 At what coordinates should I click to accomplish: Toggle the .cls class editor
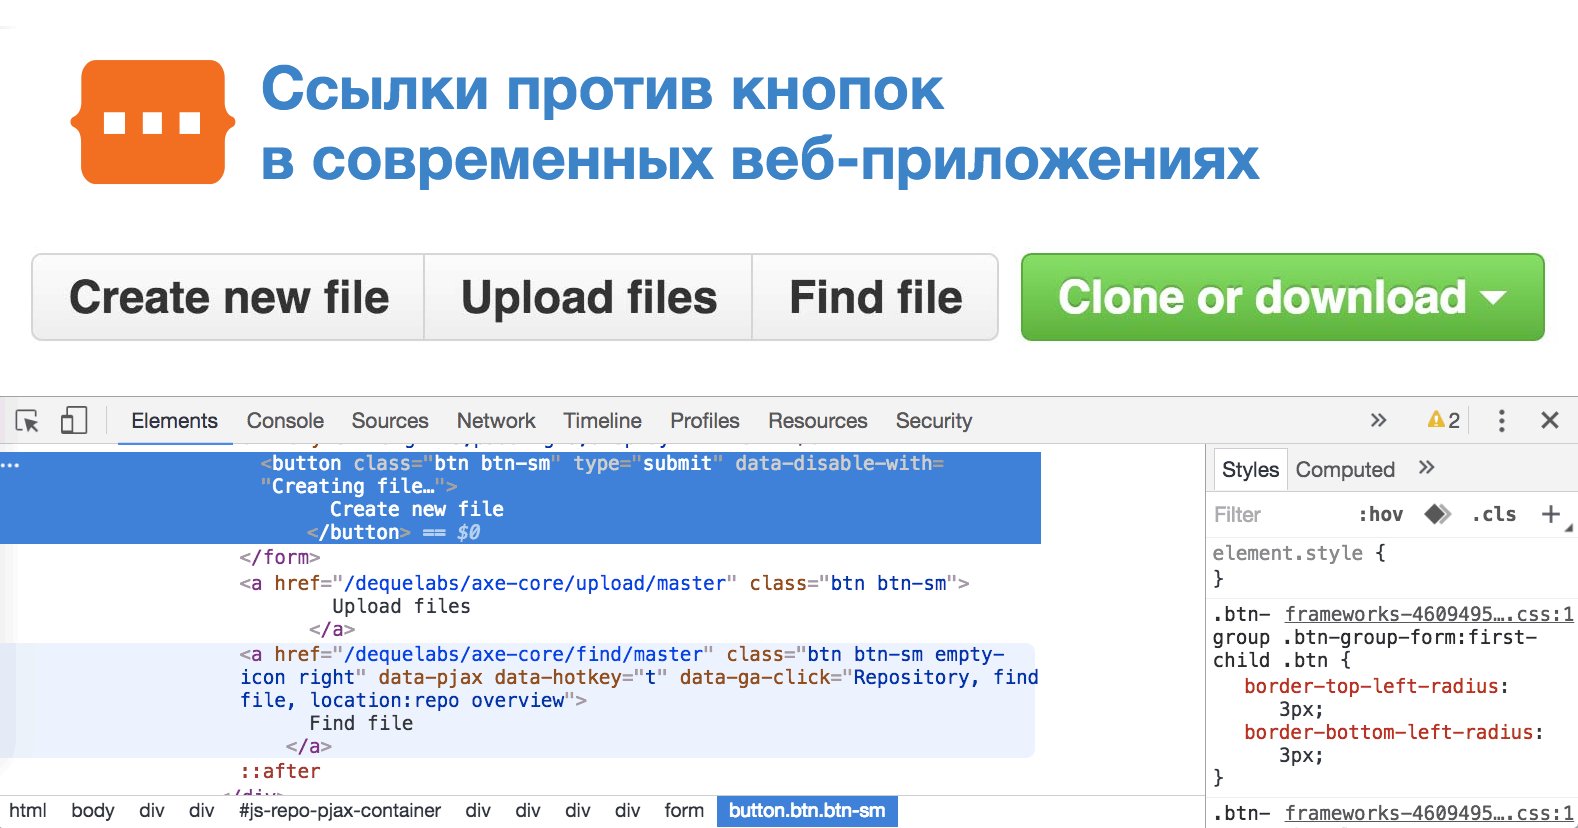(x=1494, y=514)
